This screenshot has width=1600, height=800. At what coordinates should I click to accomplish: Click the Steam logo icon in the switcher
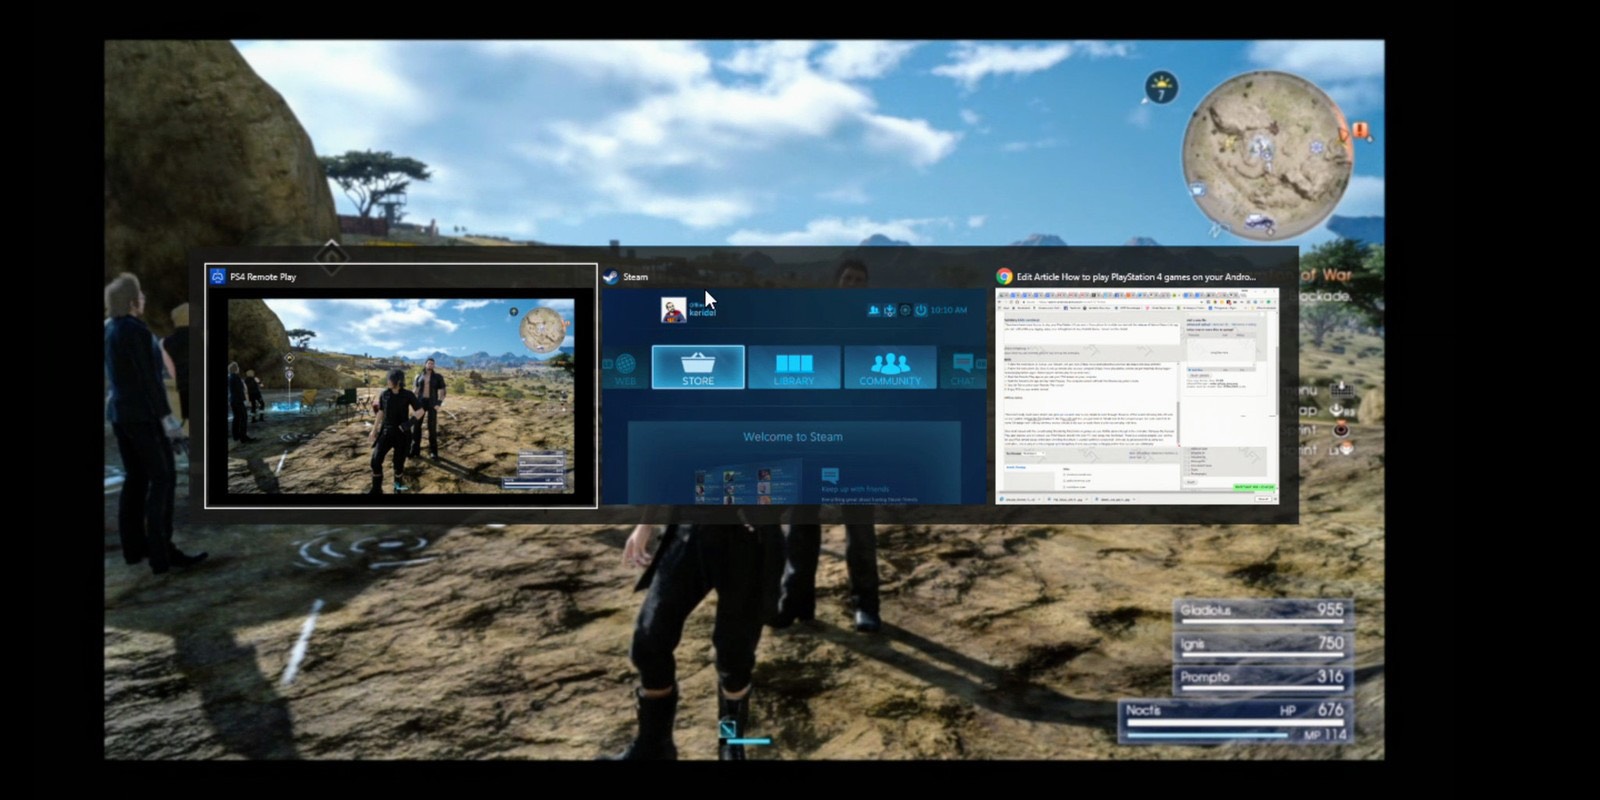click(x=611, y=277)
